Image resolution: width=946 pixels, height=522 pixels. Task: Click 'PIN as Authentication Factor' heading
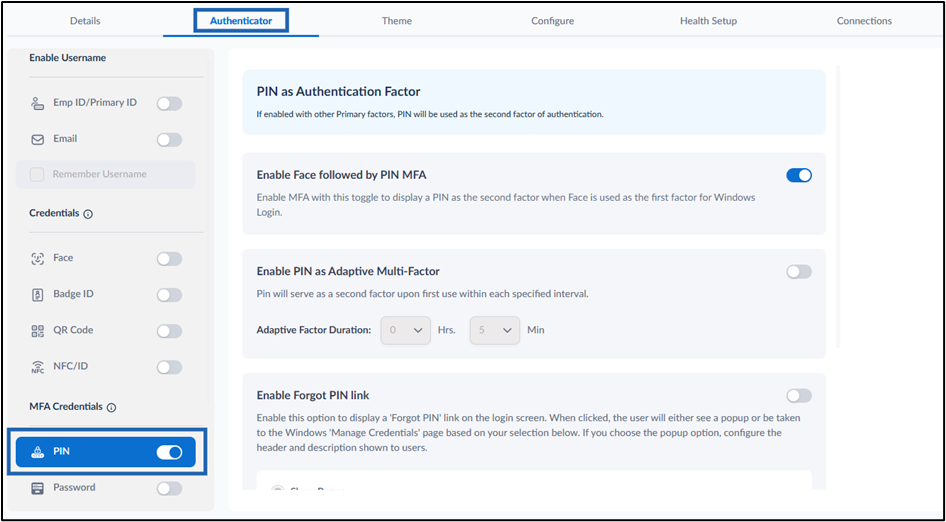point(338,92)
